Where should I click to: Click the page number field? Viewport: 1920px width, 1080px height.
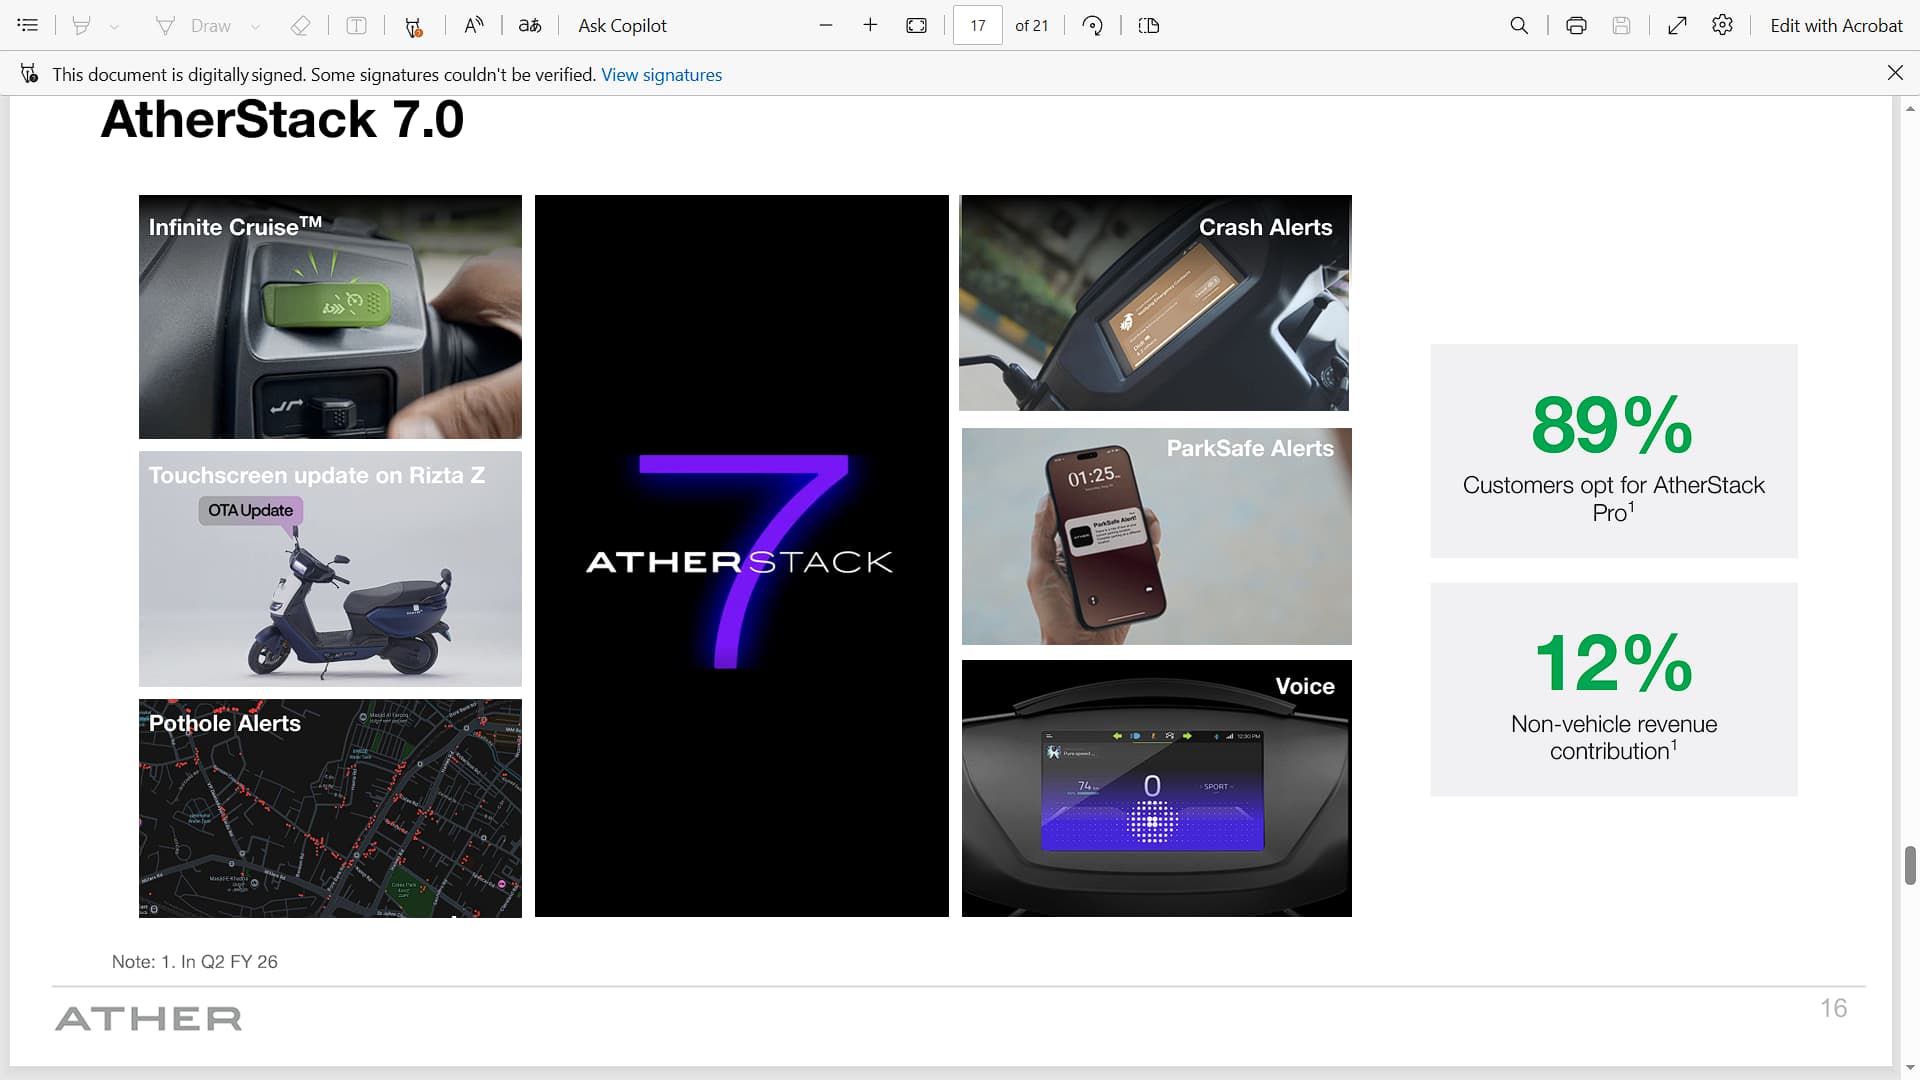tap(977, 25)
